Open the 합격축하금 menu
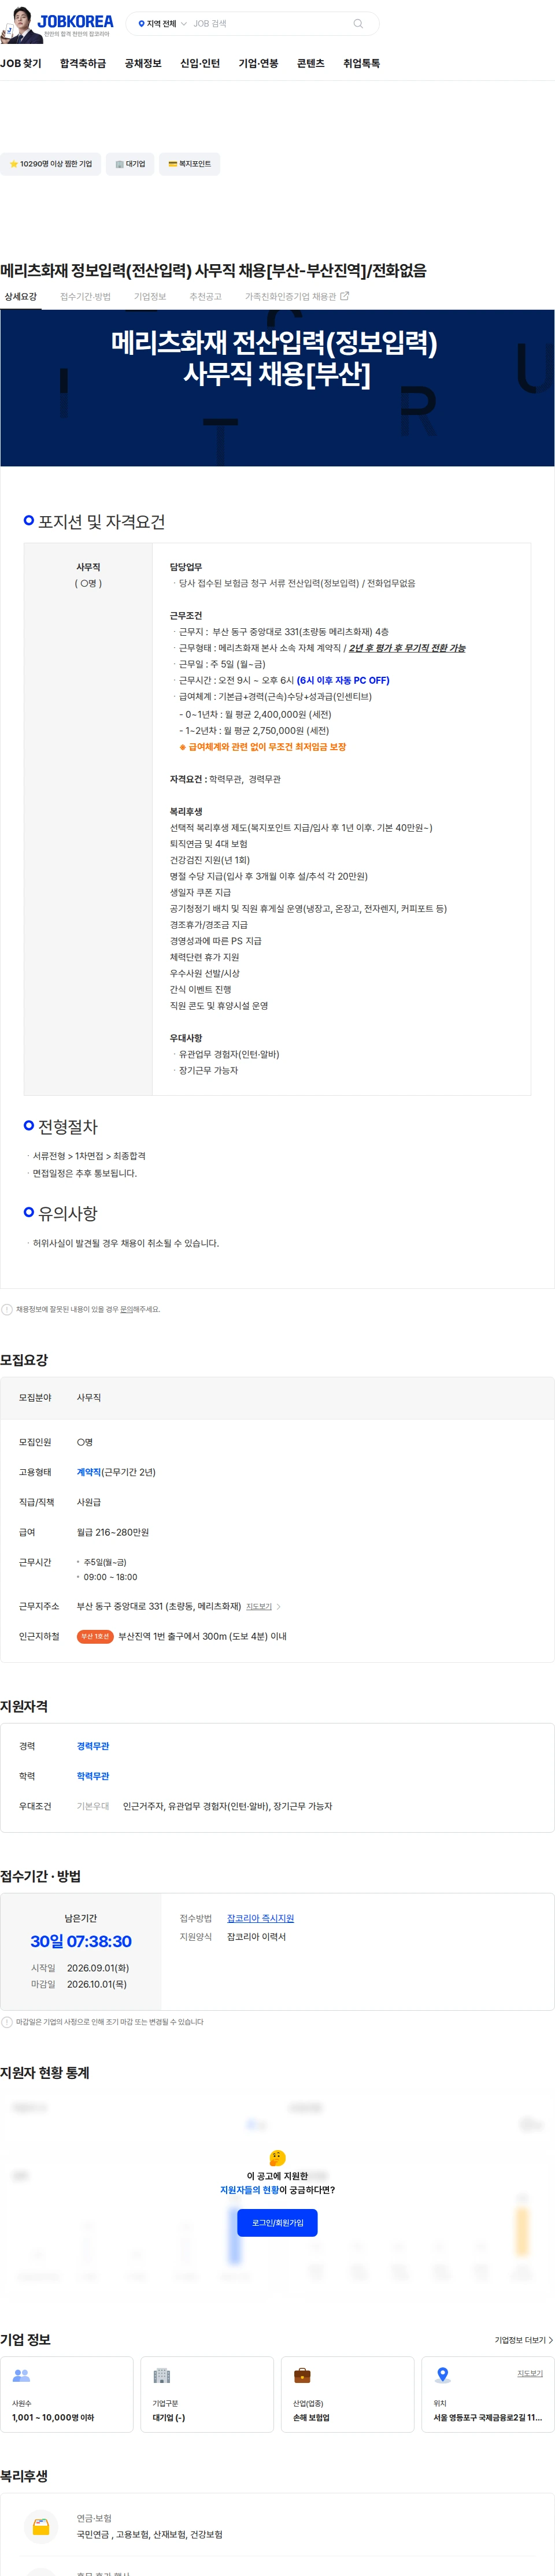 pyautogui.click(x=83, y=63)
